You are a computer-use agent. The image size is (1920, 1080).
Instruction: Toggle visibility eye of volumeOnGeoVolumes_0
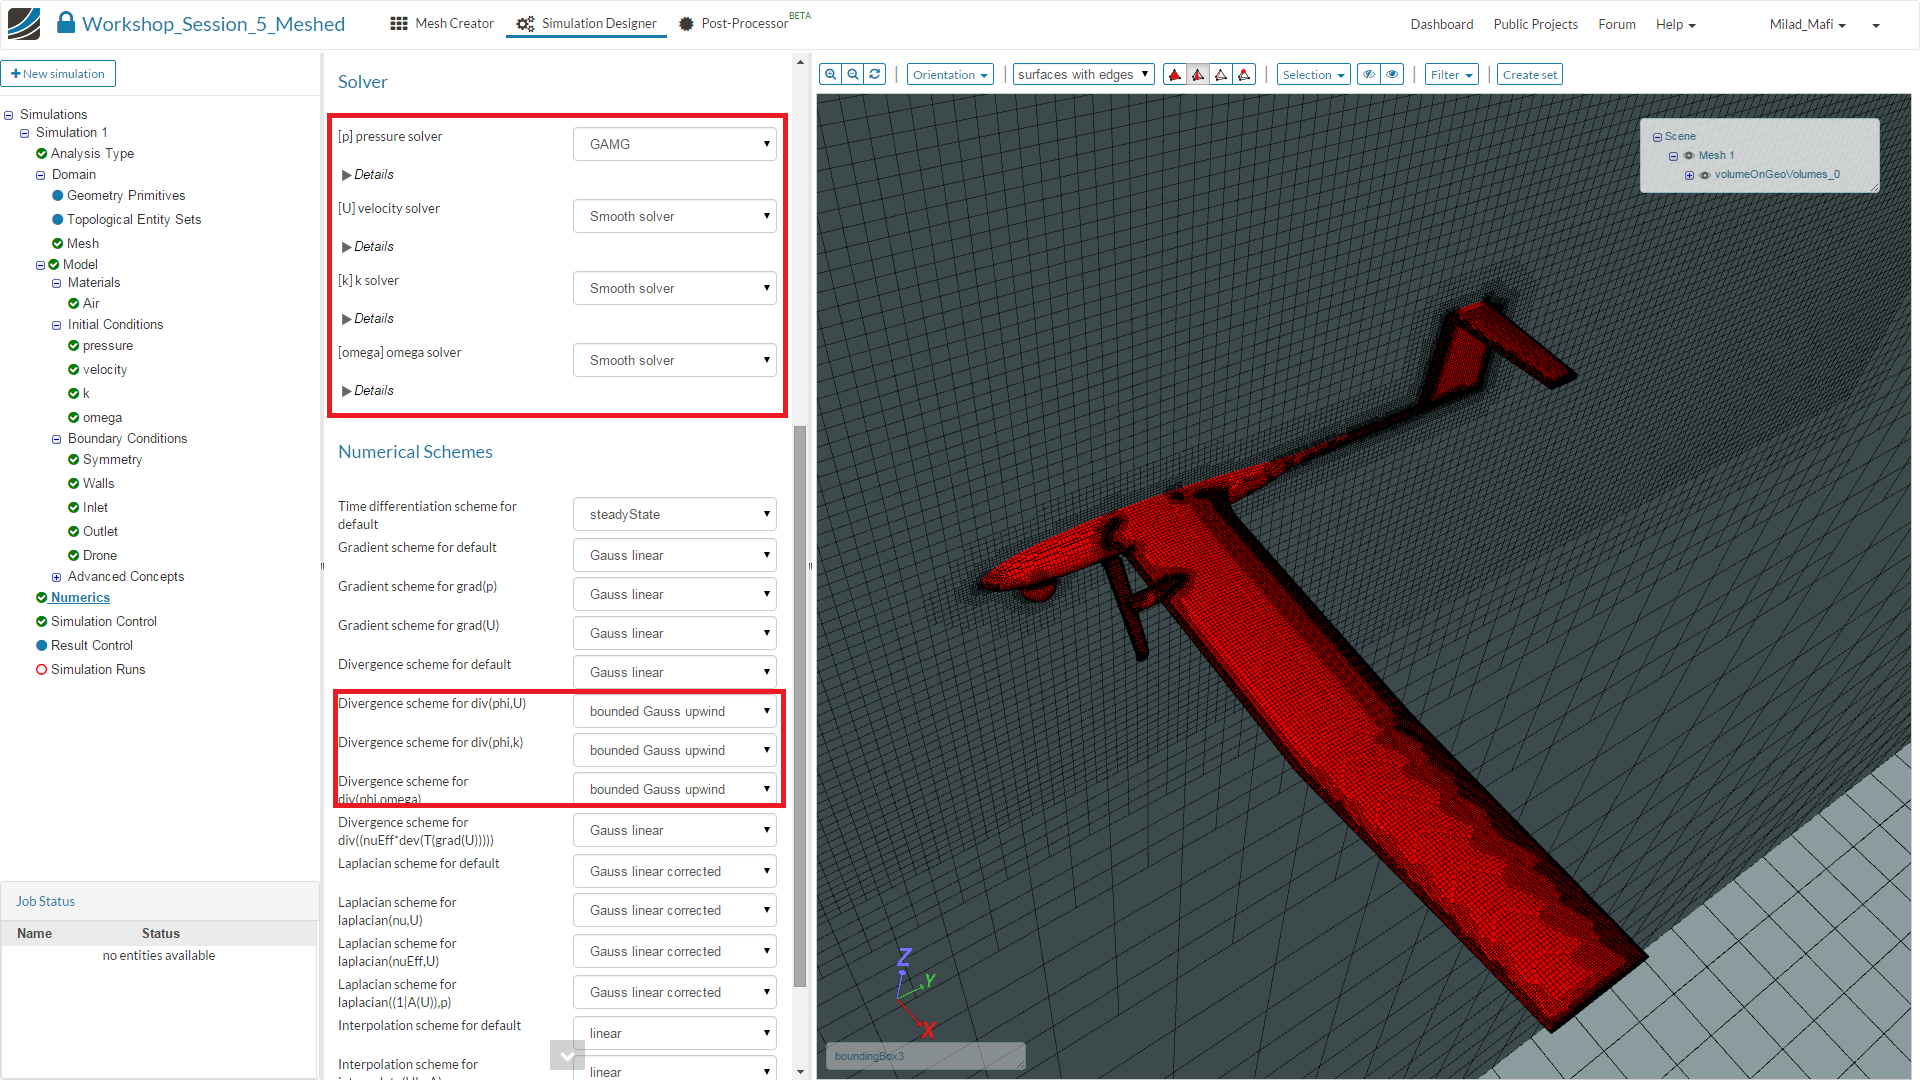tap(1705, 175)
